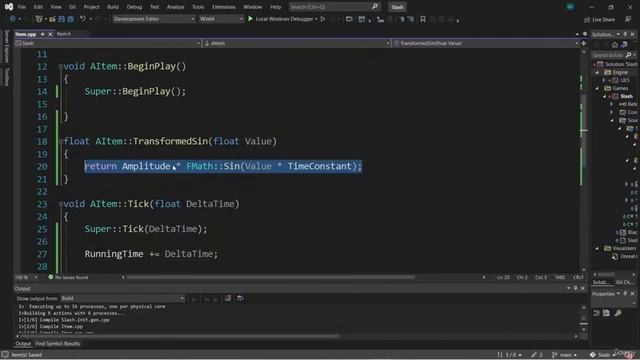This screenshot has height=360, width=640.
Task: Open Show output from Build dropdown
Action: [122, 298]
